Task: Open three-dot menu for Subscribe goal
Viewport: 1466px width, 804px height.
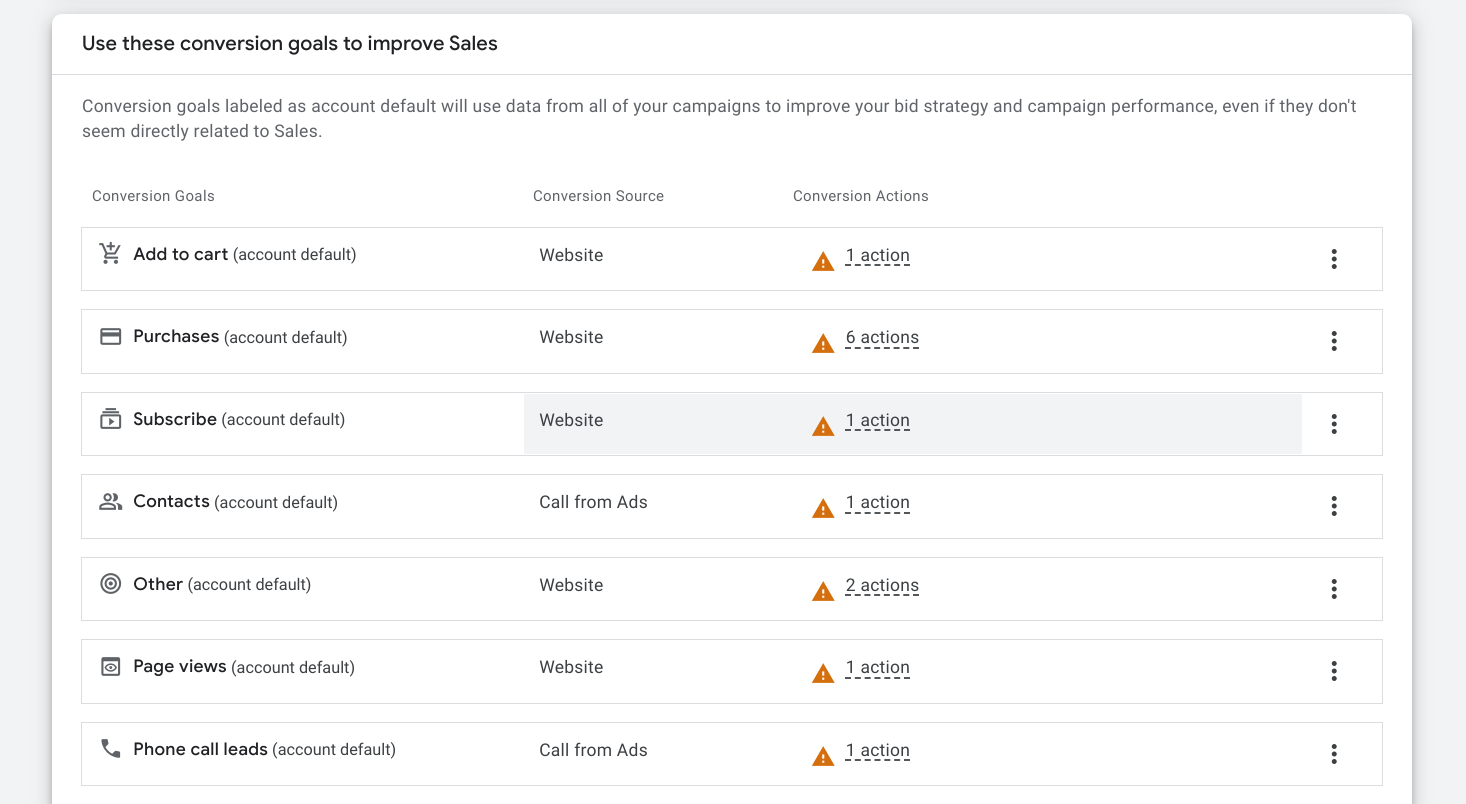Action: tap(1333, 424)
